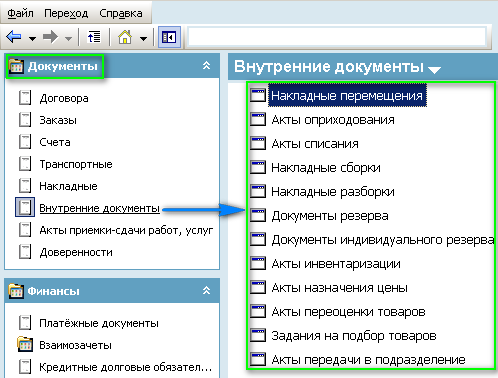Open the Forward history dropdown arrow
This screenshot has width=498, height=378.
pos(68,39)
